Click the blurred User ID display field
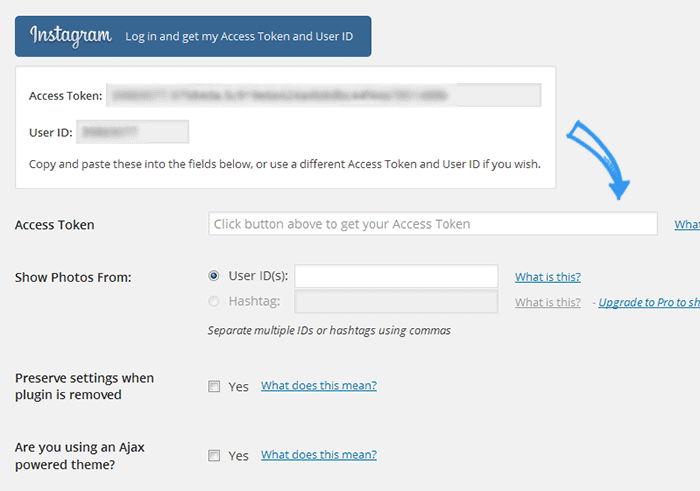 point(133,132)
